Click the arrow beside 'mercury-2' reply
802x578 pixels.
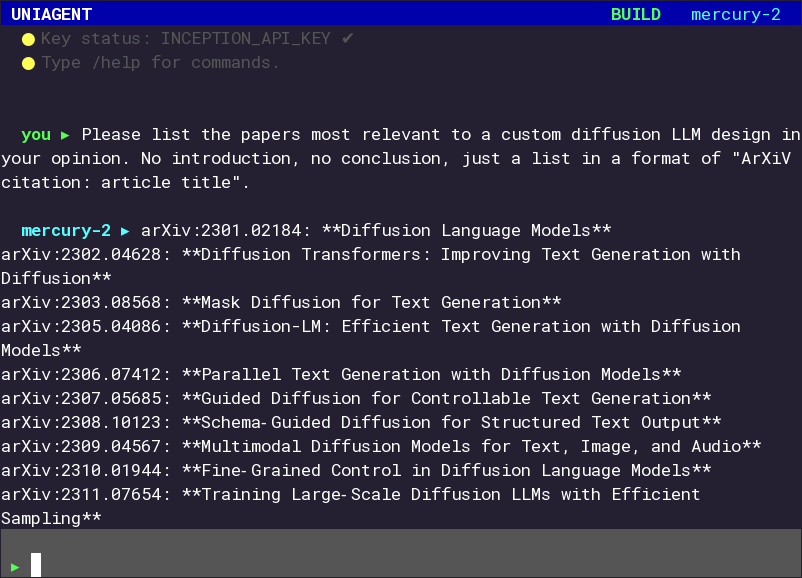pyautogui.click(x=124, y=230)
